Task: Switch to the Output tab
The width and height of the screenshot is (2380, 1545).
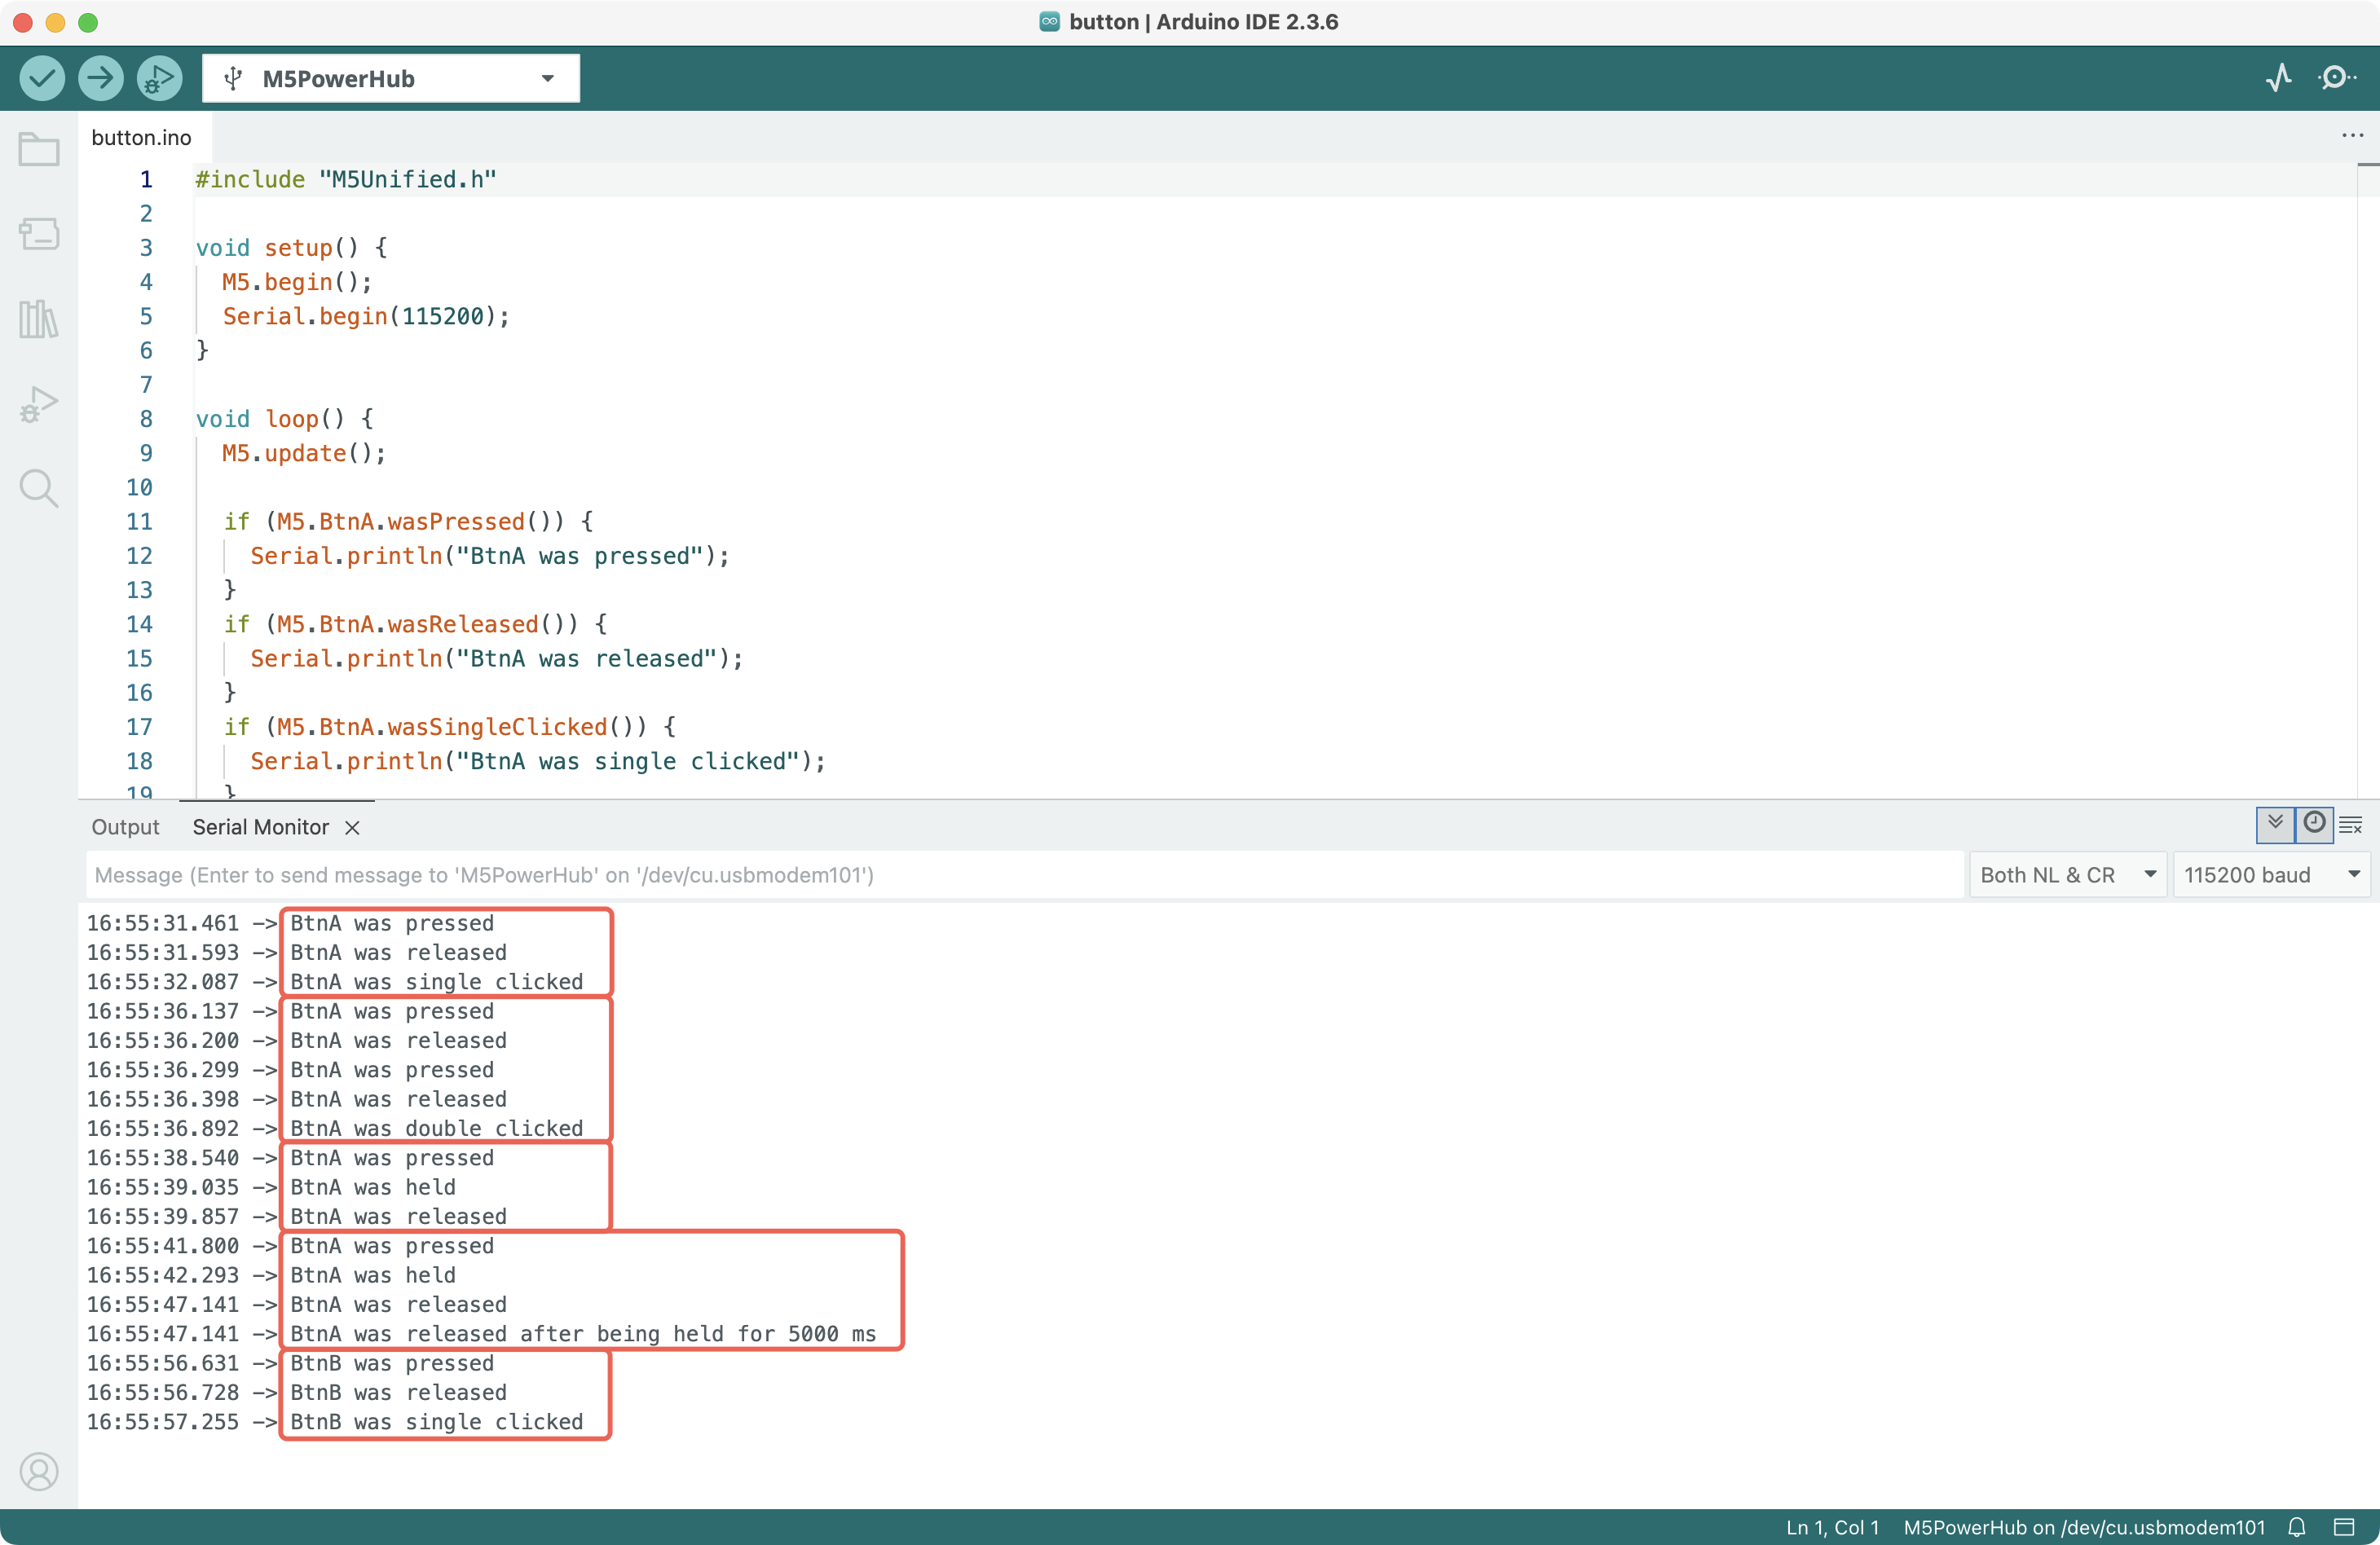Action: coord(125,827)
